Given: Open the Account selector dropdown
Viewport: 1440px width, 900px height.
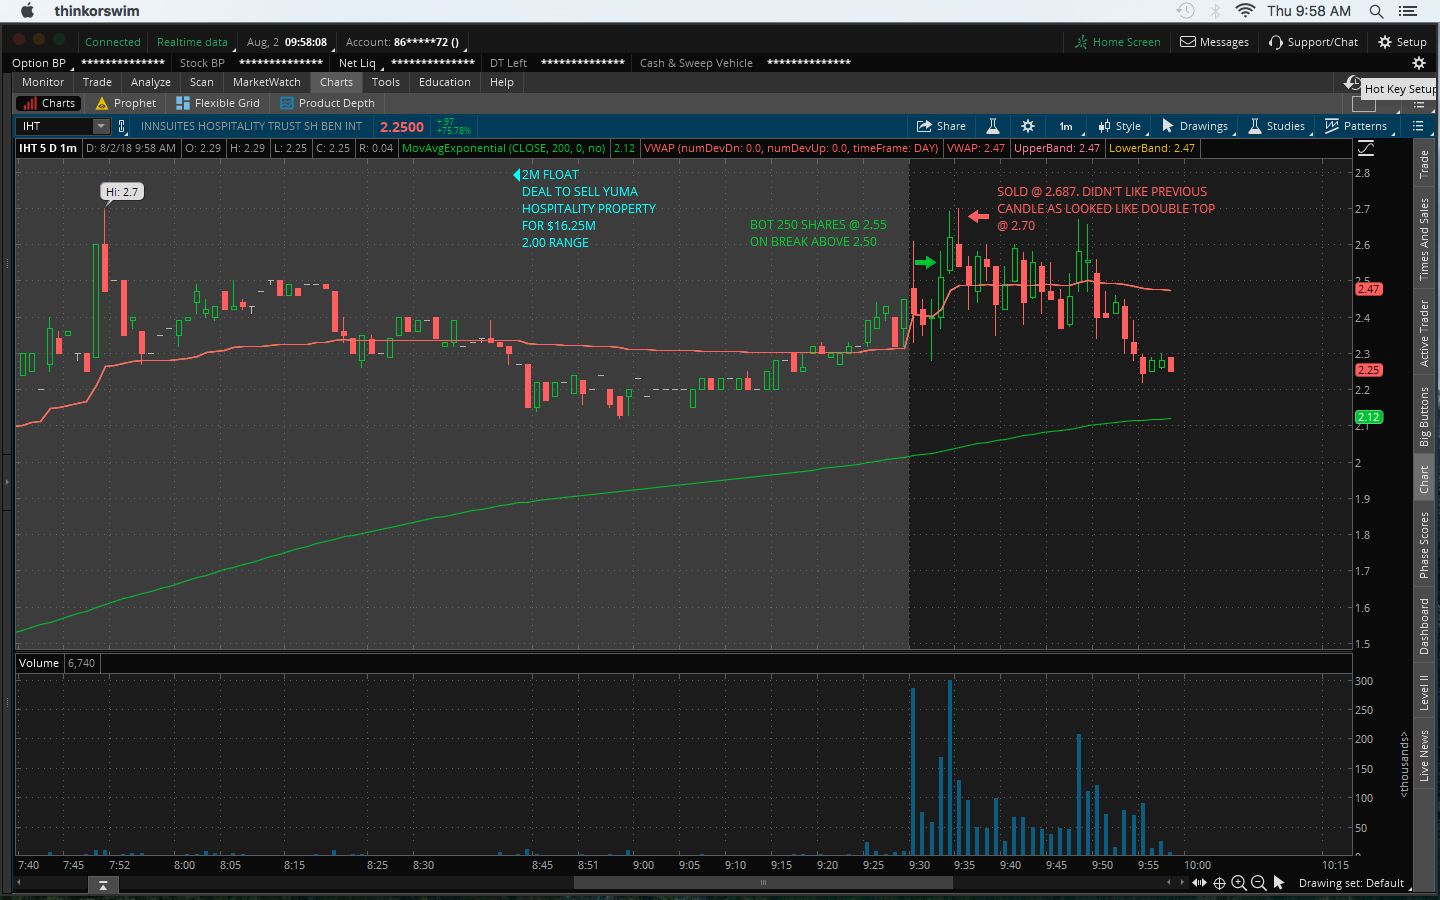Looking at the screenshot, I should 403,42.
